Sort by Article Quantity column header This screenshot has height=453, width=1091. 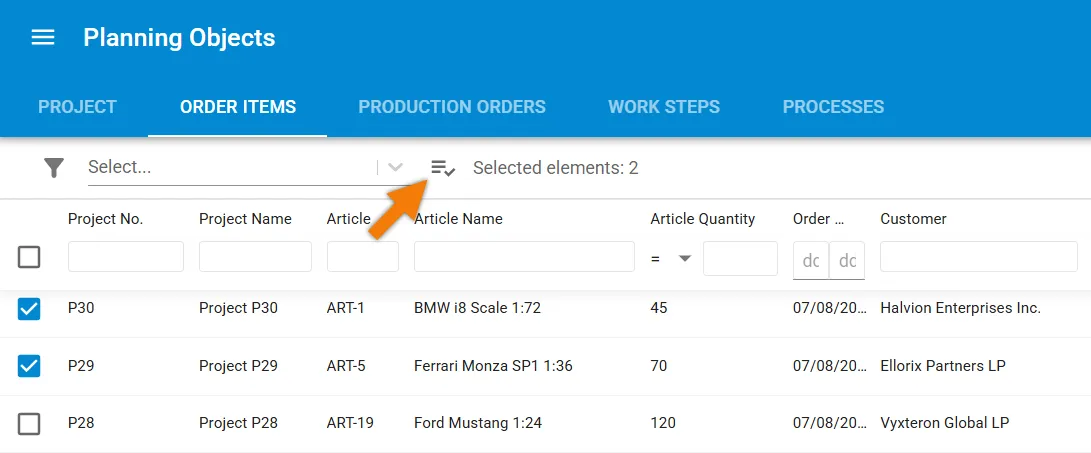(703, 218)
